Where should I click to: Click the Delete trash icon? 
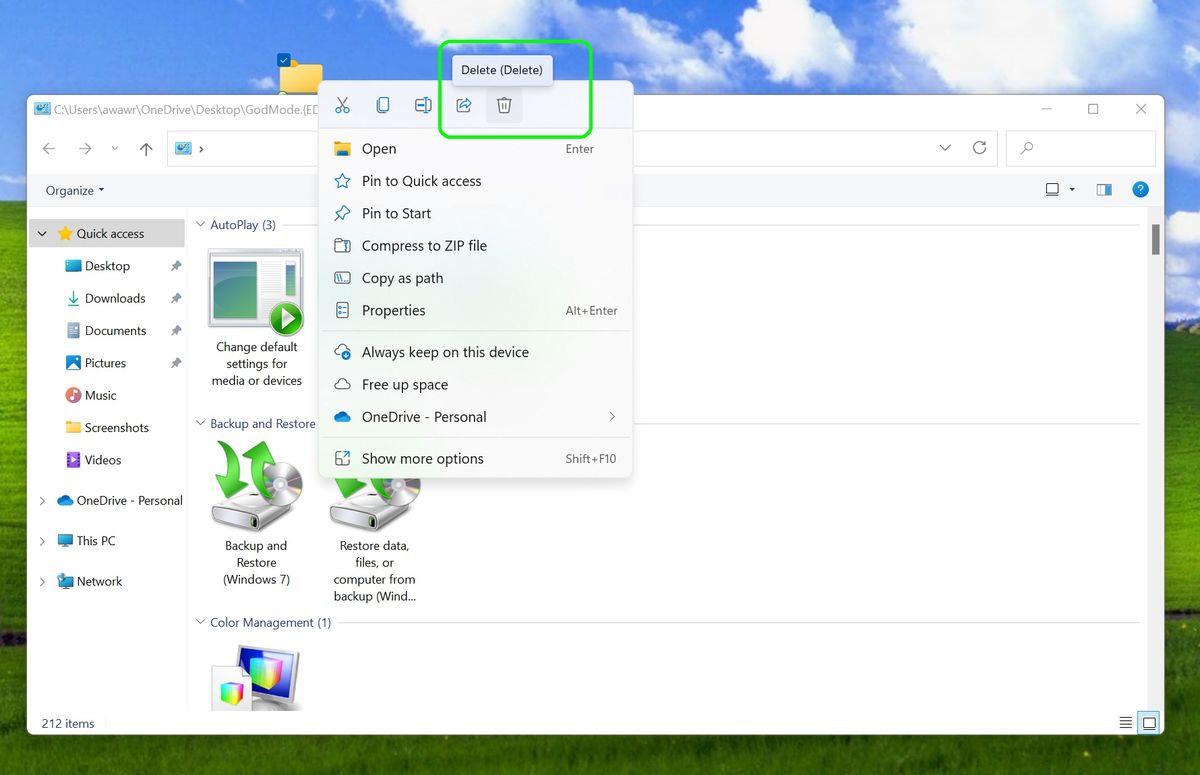point(504,105)
